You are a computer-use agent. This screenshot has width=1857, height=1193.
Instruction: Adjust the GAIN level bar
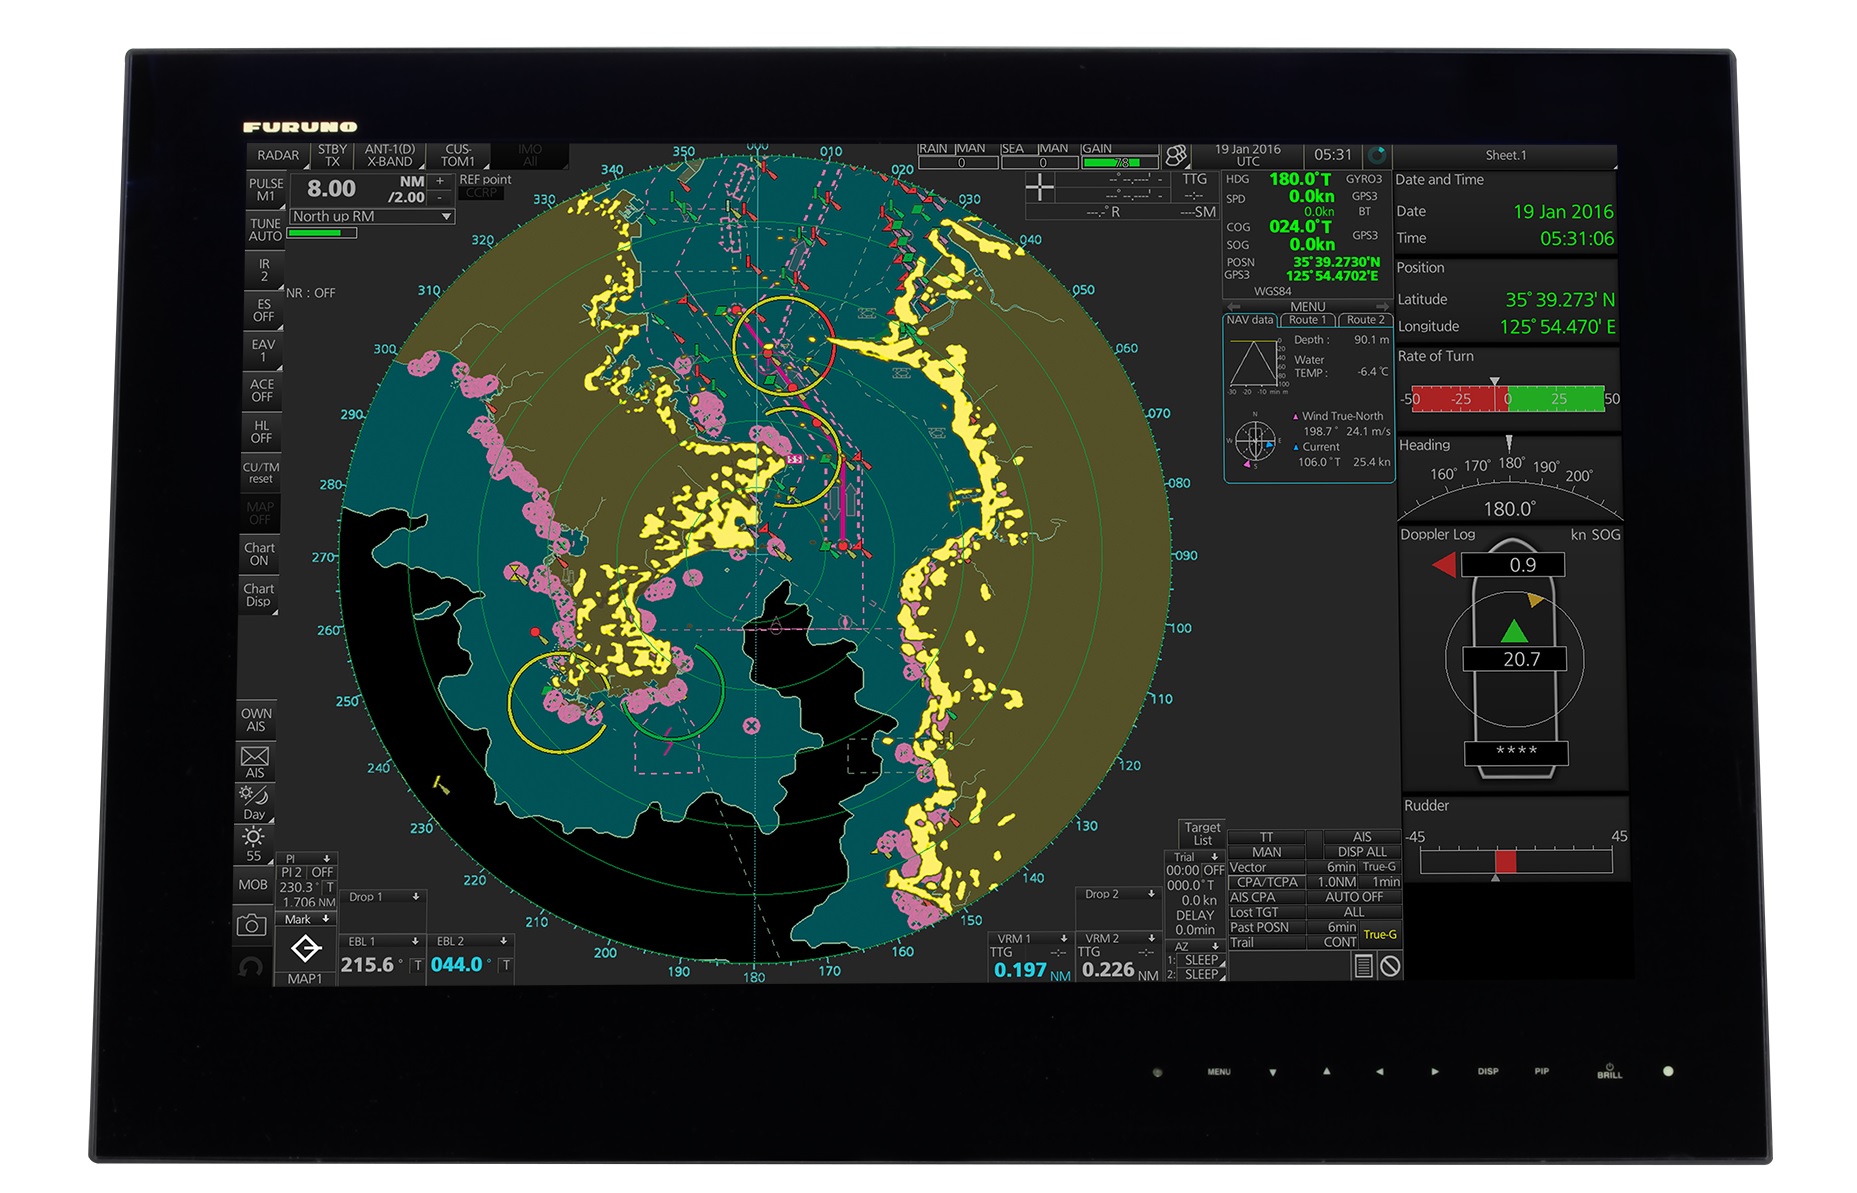1119,162
